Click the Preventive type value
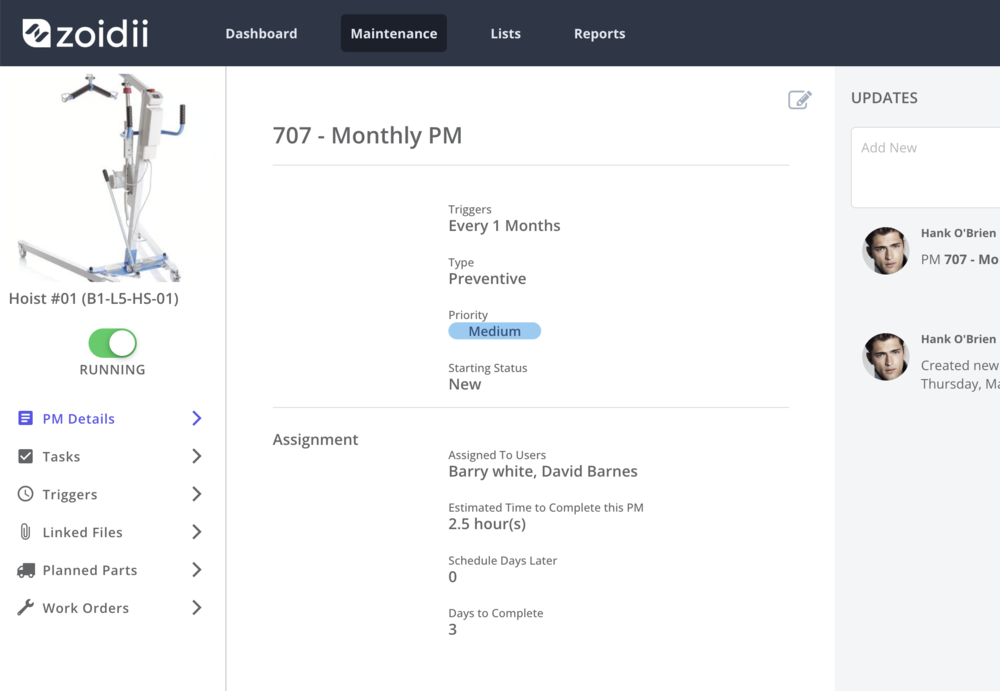Viewport: 1000px width, 691px height. (487, 279)
